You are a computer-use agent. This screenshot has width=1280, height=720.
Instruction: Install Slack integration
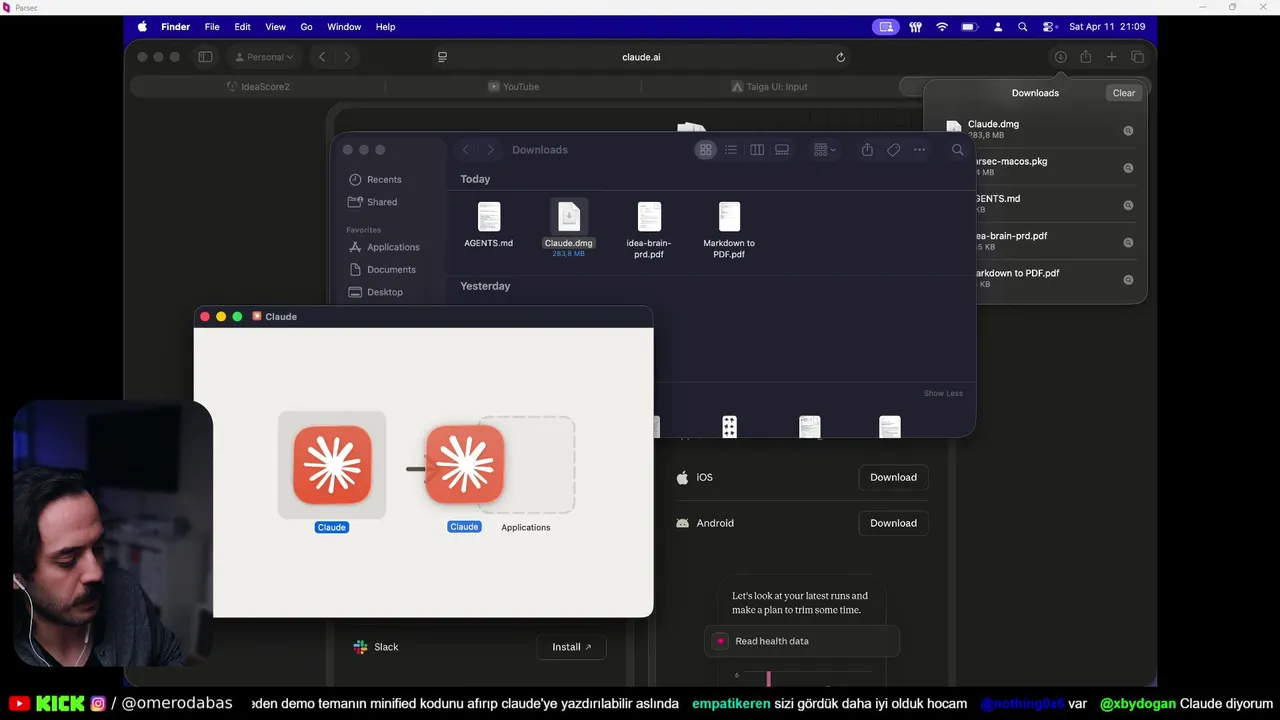point(571,647)
